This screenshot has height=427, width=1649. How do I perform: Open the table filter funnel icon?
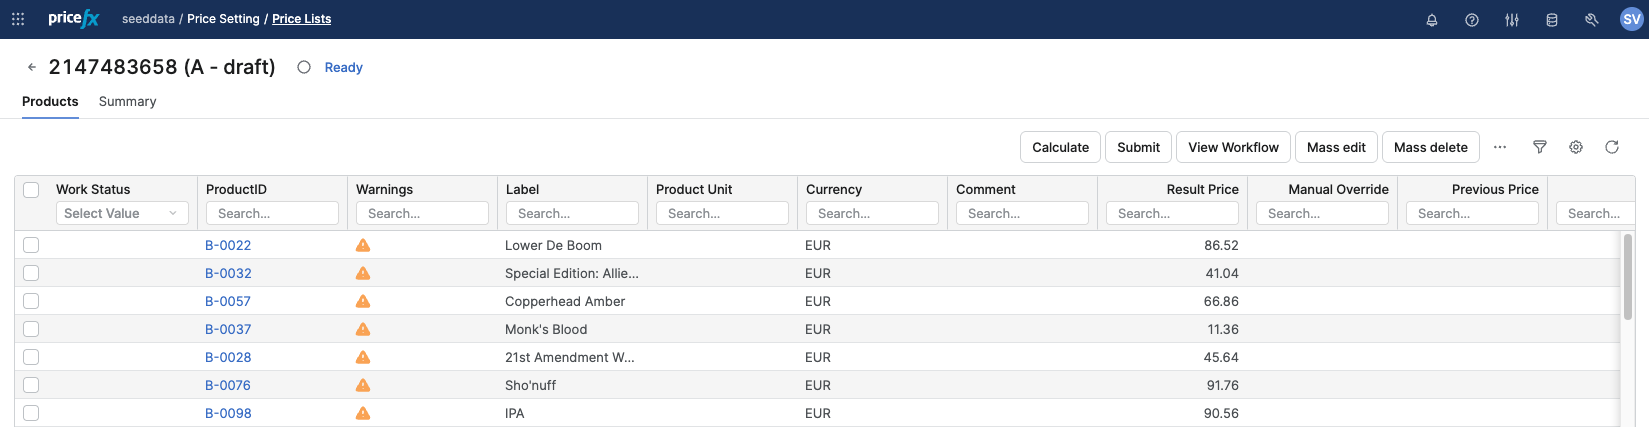pyautogui.click(x=1539, y=147)
